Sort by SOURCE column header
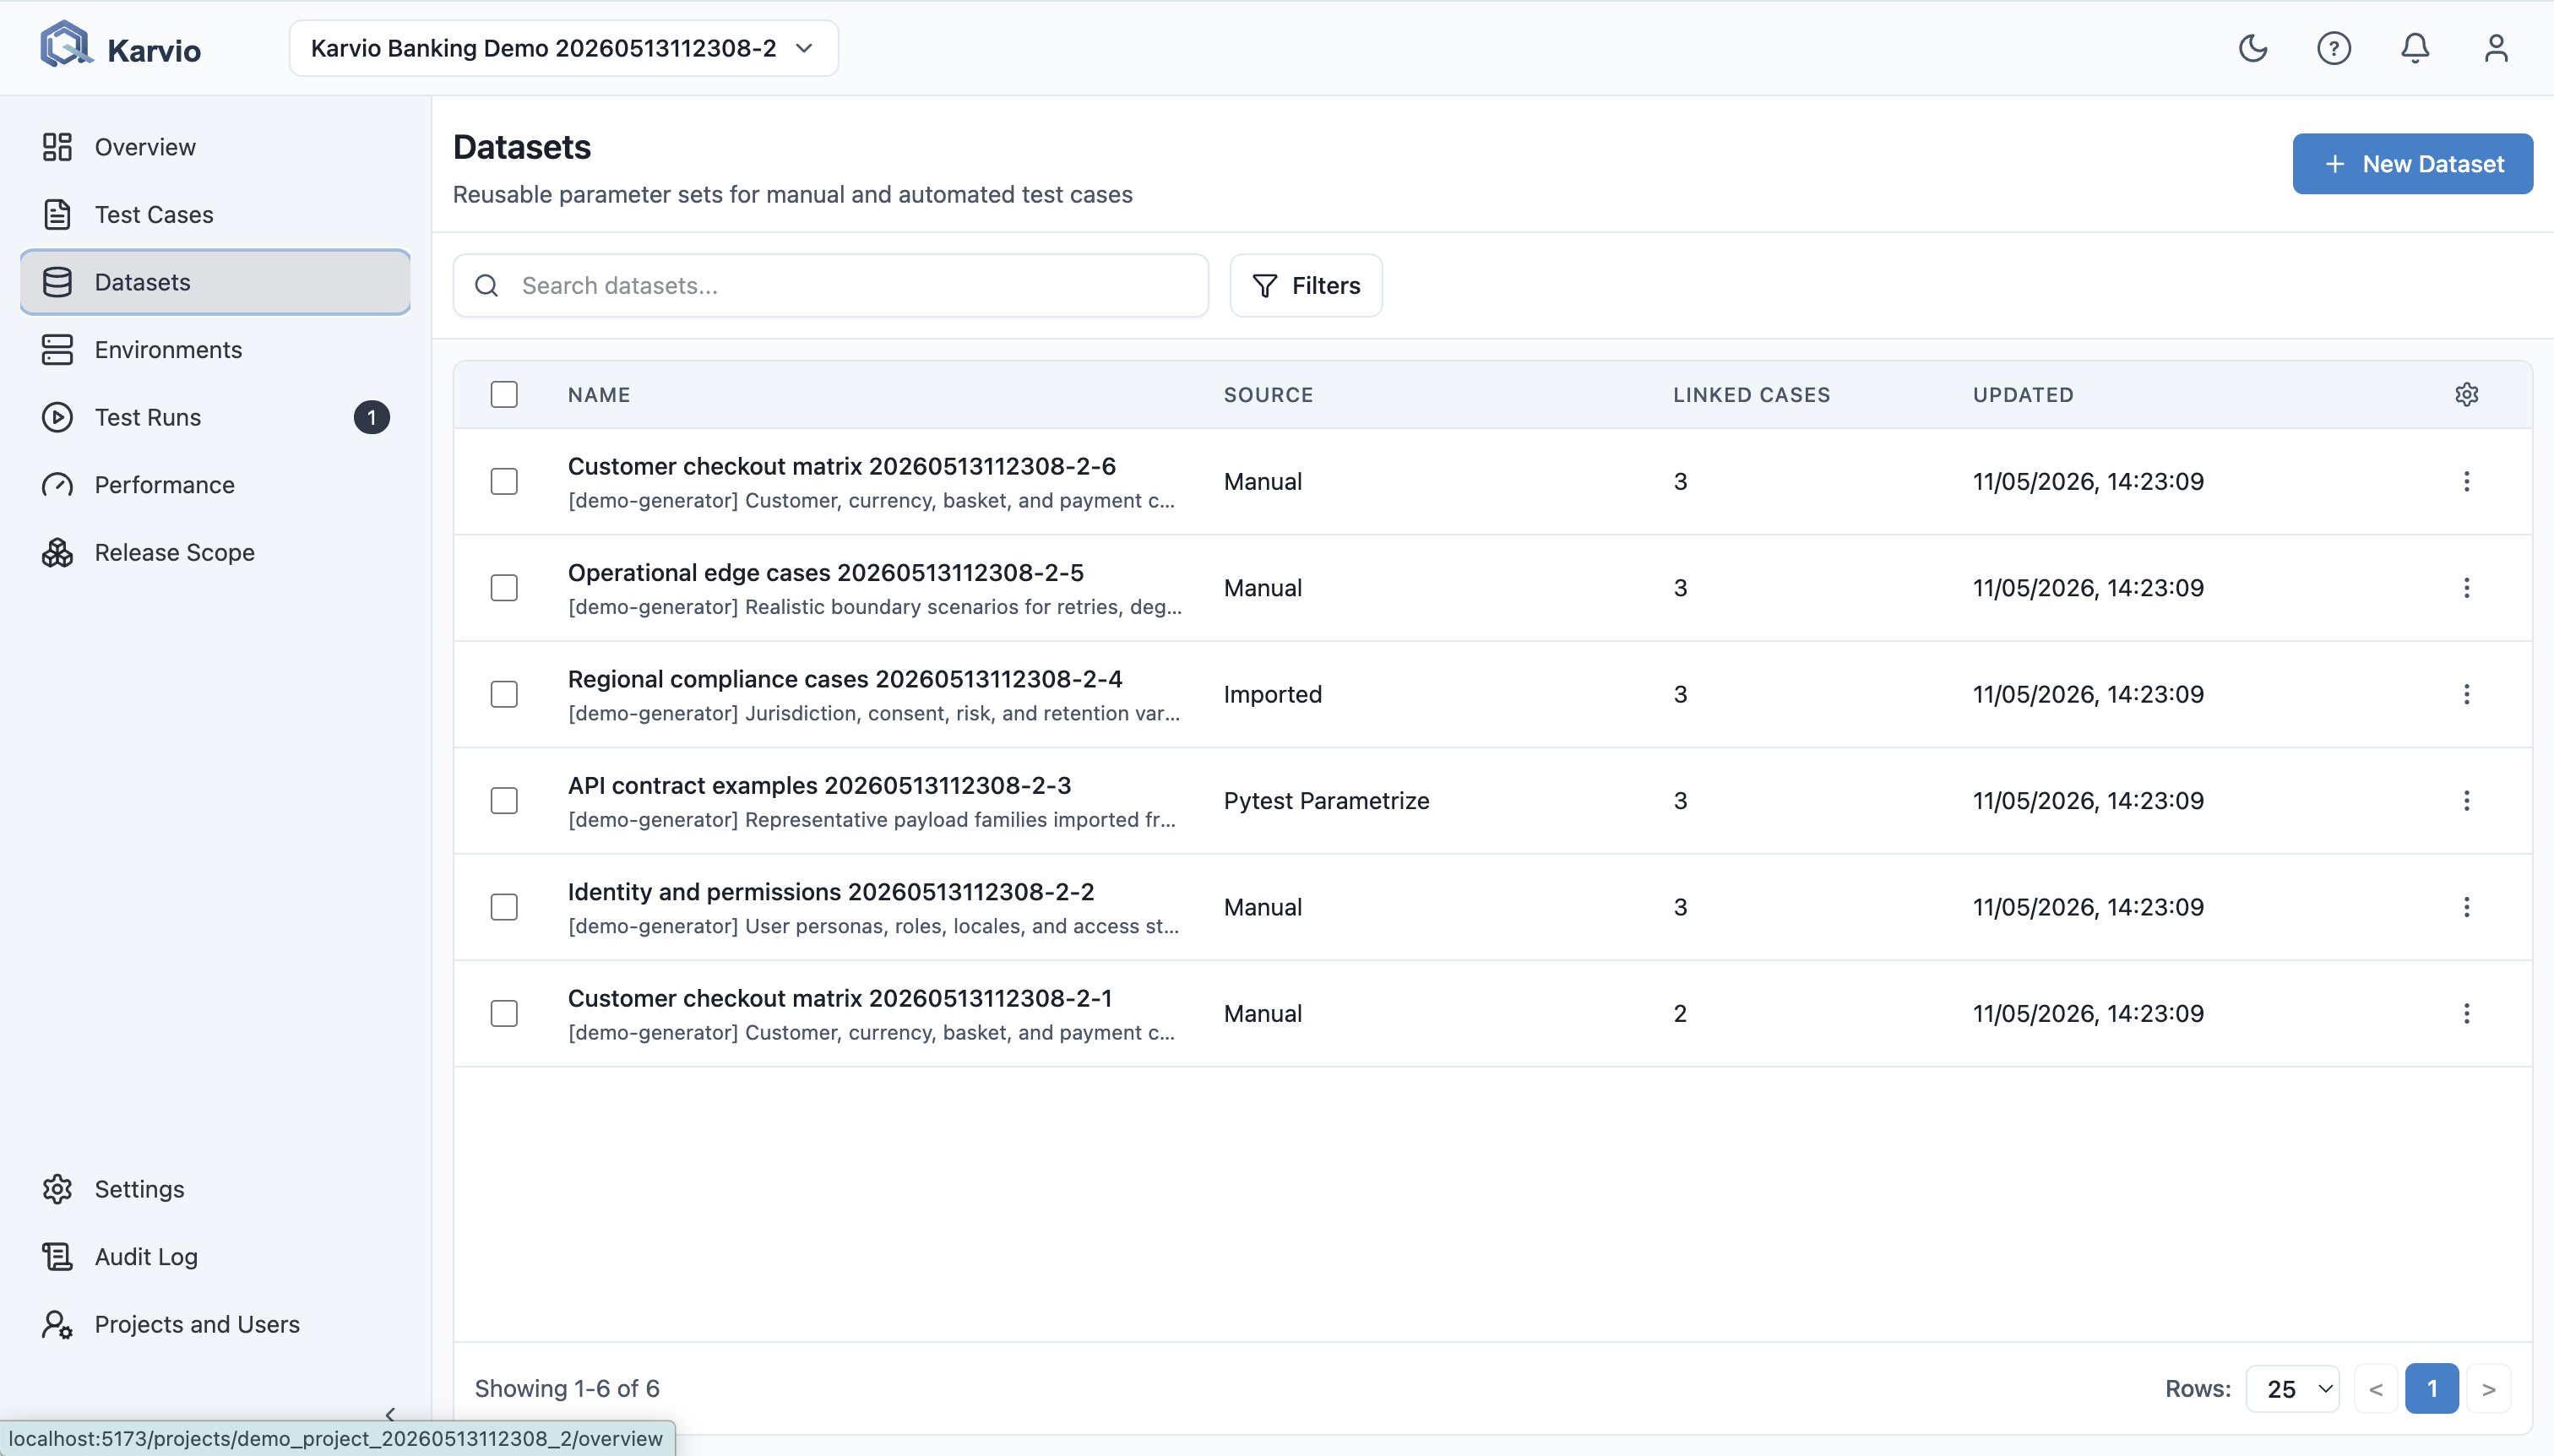The width and height of the screenshot is (2554, 1456). pyautogui.click(x=1268, y=395)
